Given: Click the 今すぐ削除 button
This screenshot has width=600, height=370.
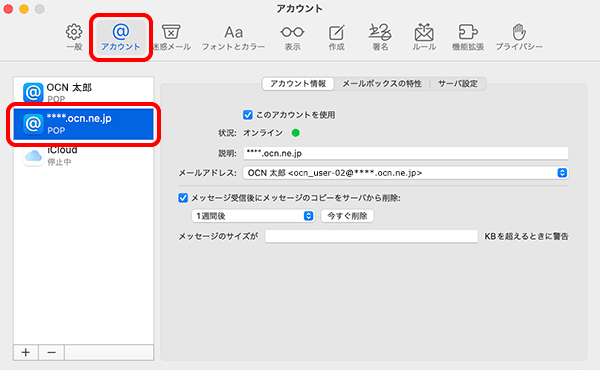Looking at the screenshot, I should [x=347, y=216].
